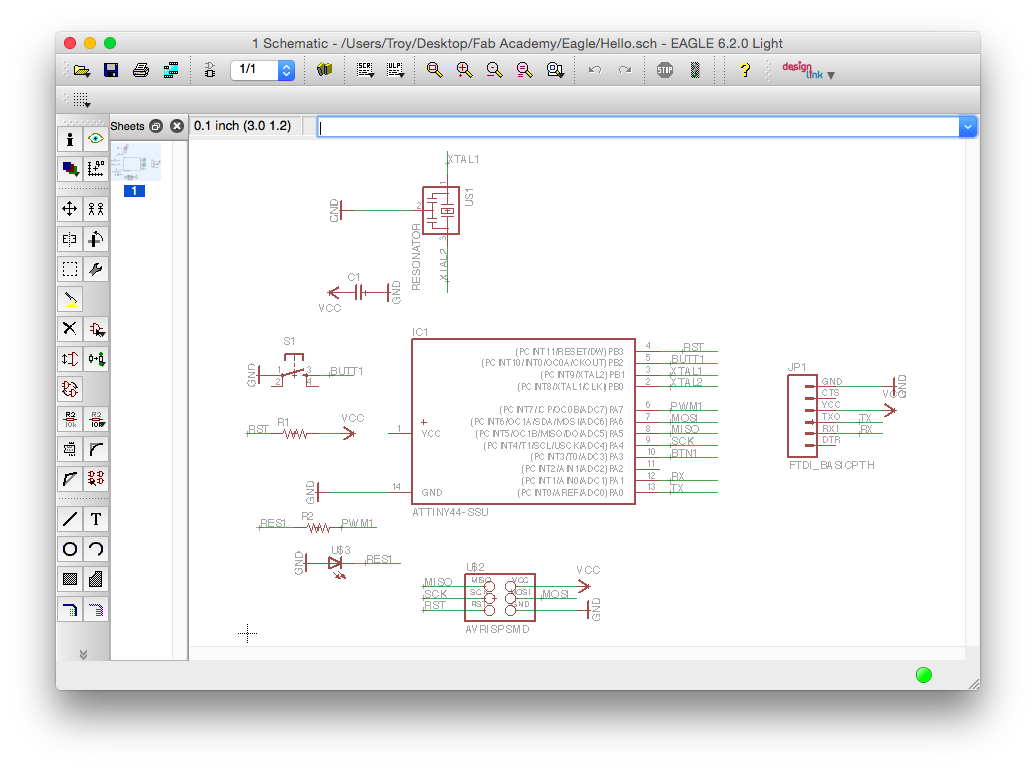Expand hidden tools with double chevron

[83, 654]
